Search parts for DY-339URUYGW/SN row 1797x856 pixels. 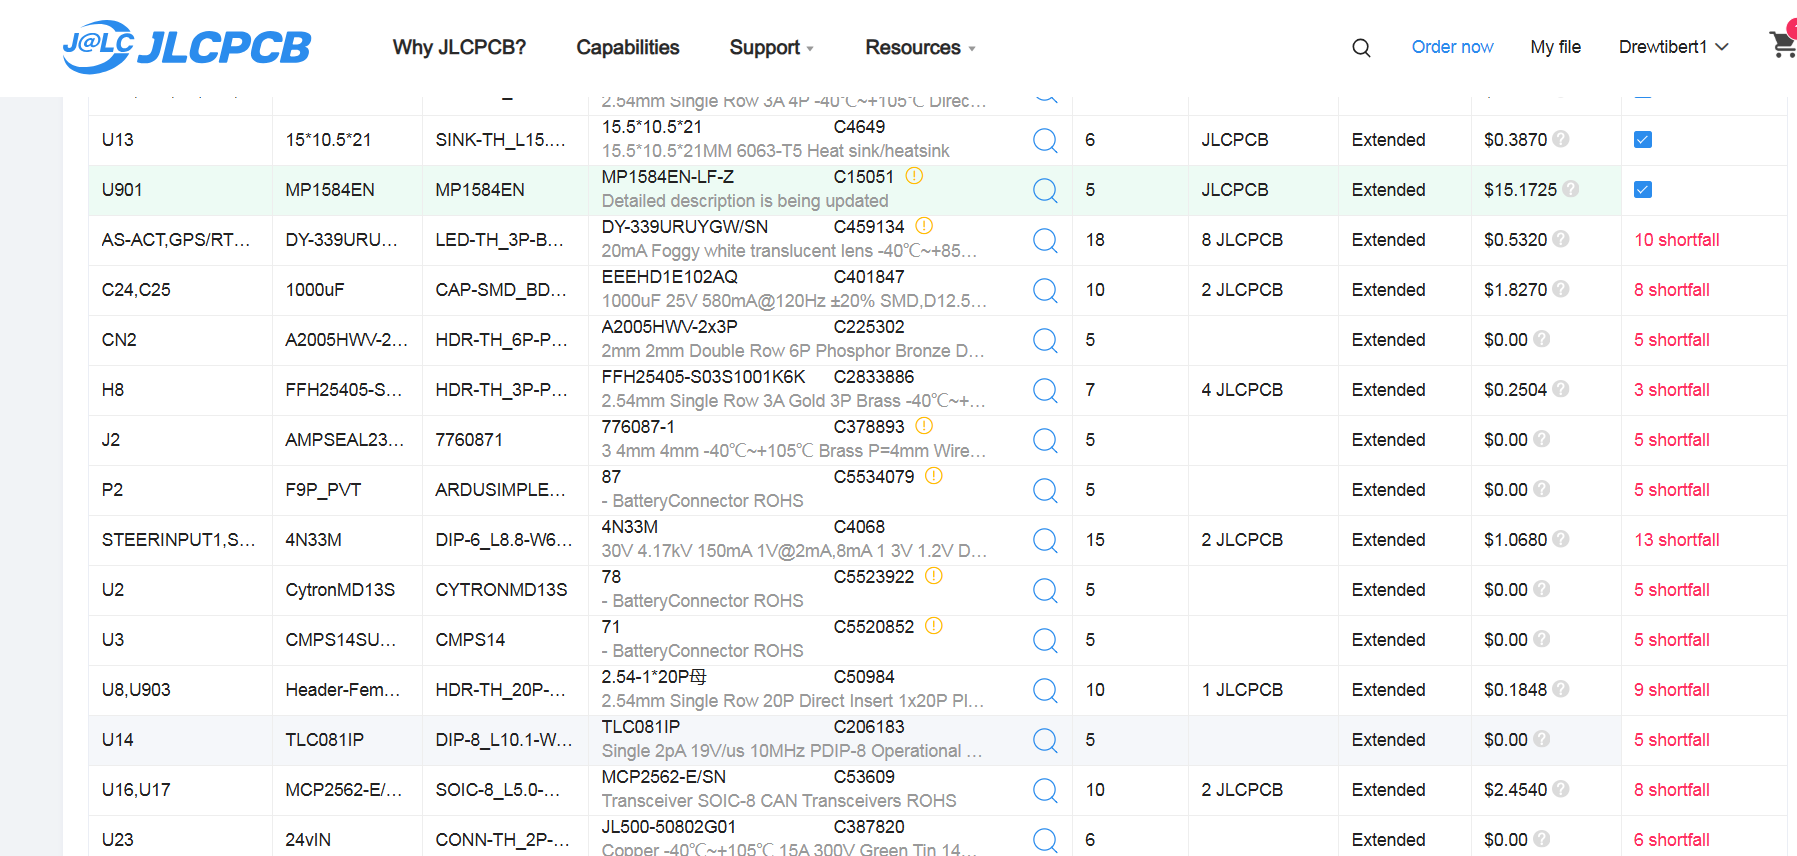1045,240
